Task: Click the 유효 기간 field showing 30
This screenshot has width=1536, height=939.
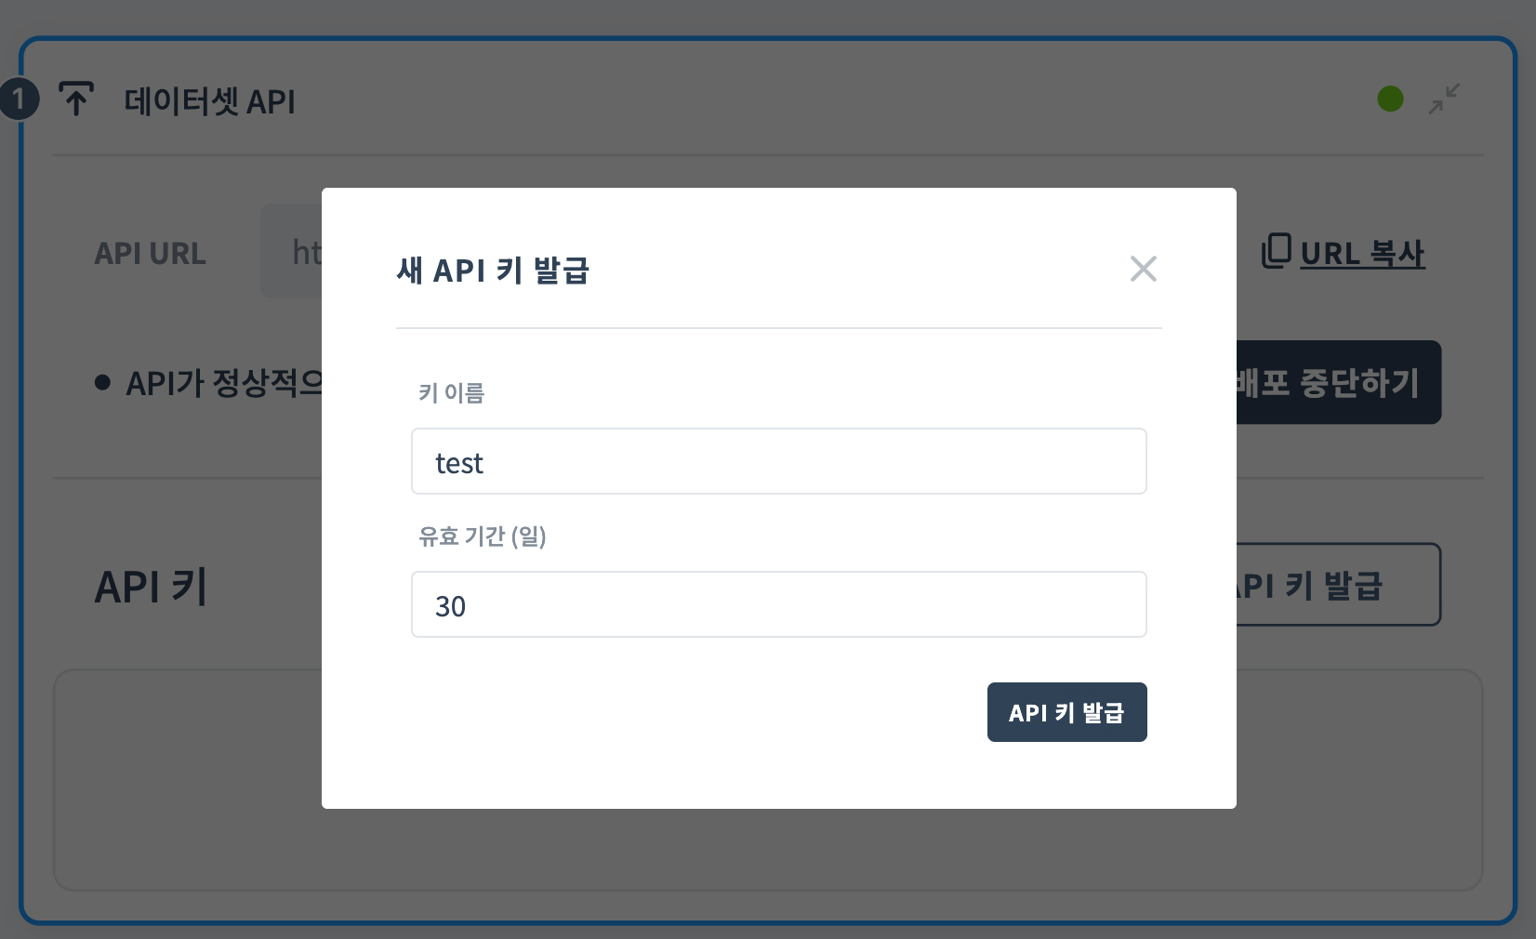Action: pos(778,604)
